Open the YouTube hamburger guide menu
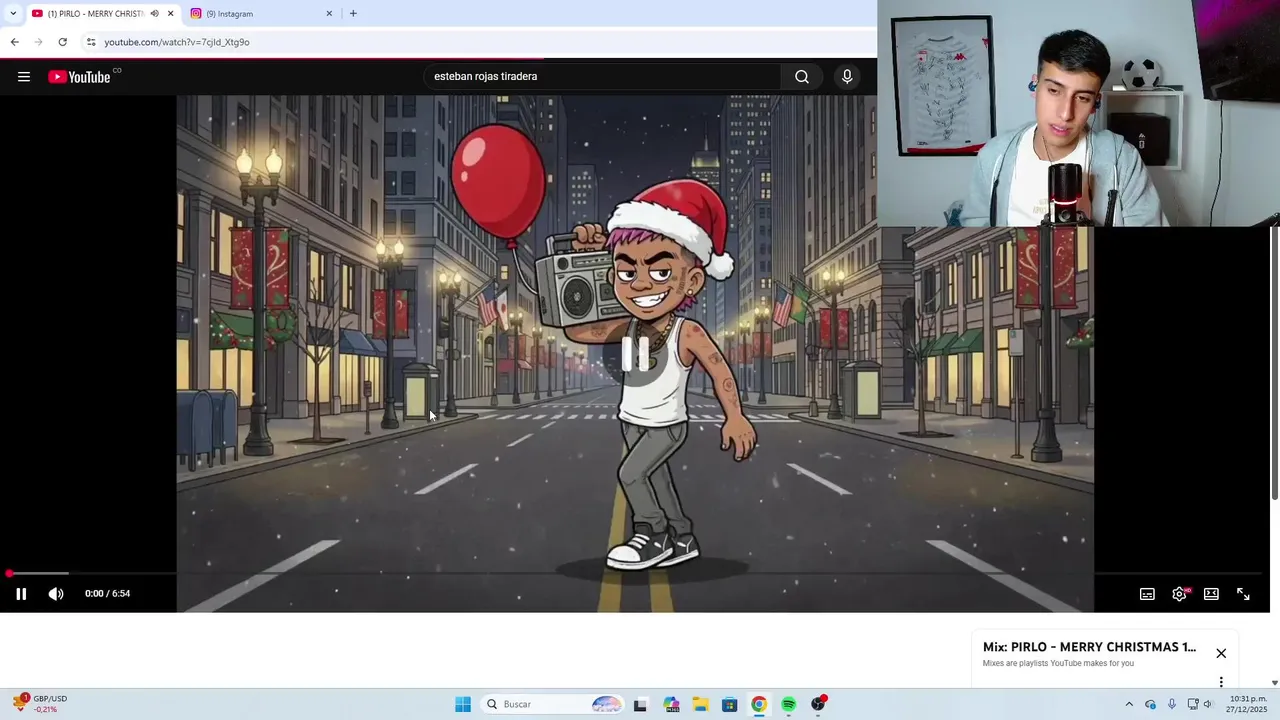This screenshot has width=1280, height=720. [x=24, y=77]
